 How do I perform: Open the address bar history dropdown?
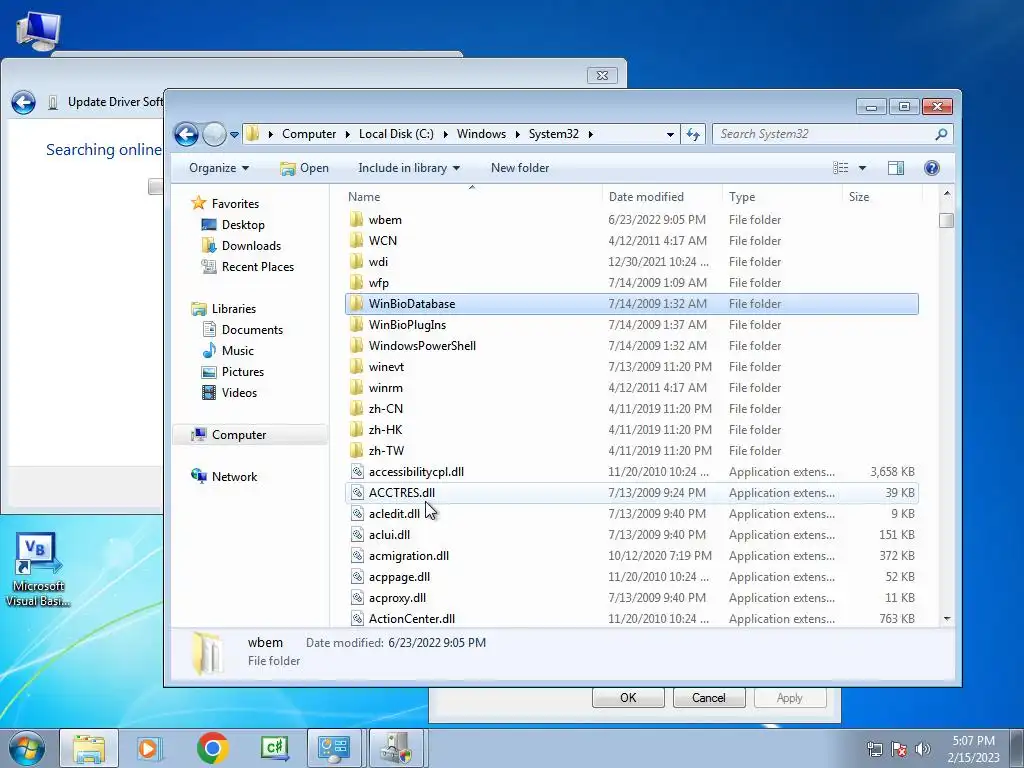(670, 135)
